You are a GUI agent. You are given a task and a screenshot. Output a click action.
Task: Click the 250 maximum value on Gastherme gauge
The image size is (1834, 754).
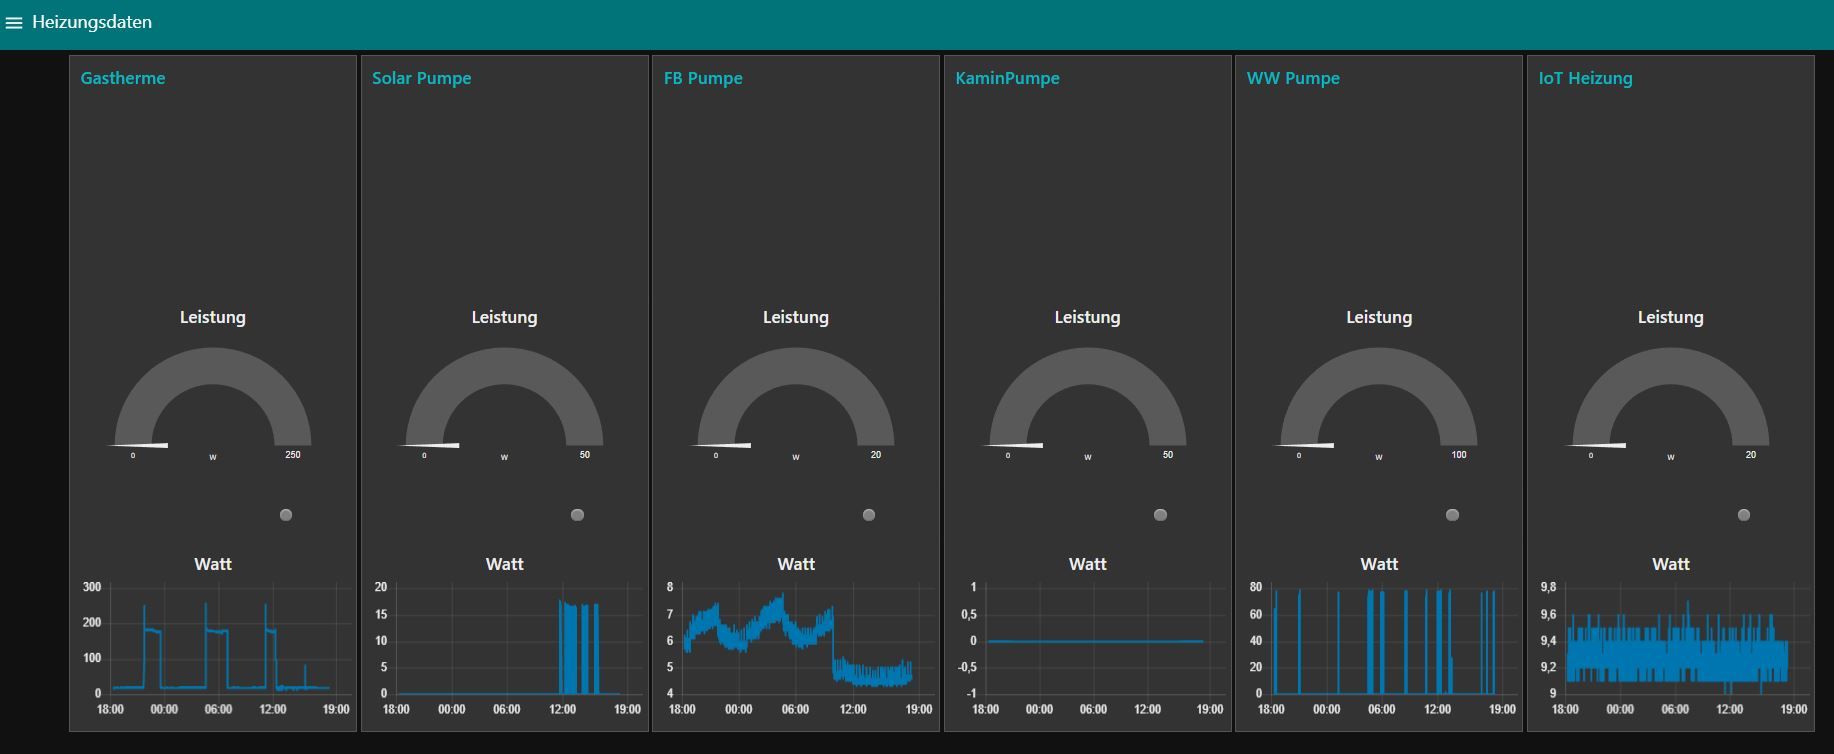[293, 455]
